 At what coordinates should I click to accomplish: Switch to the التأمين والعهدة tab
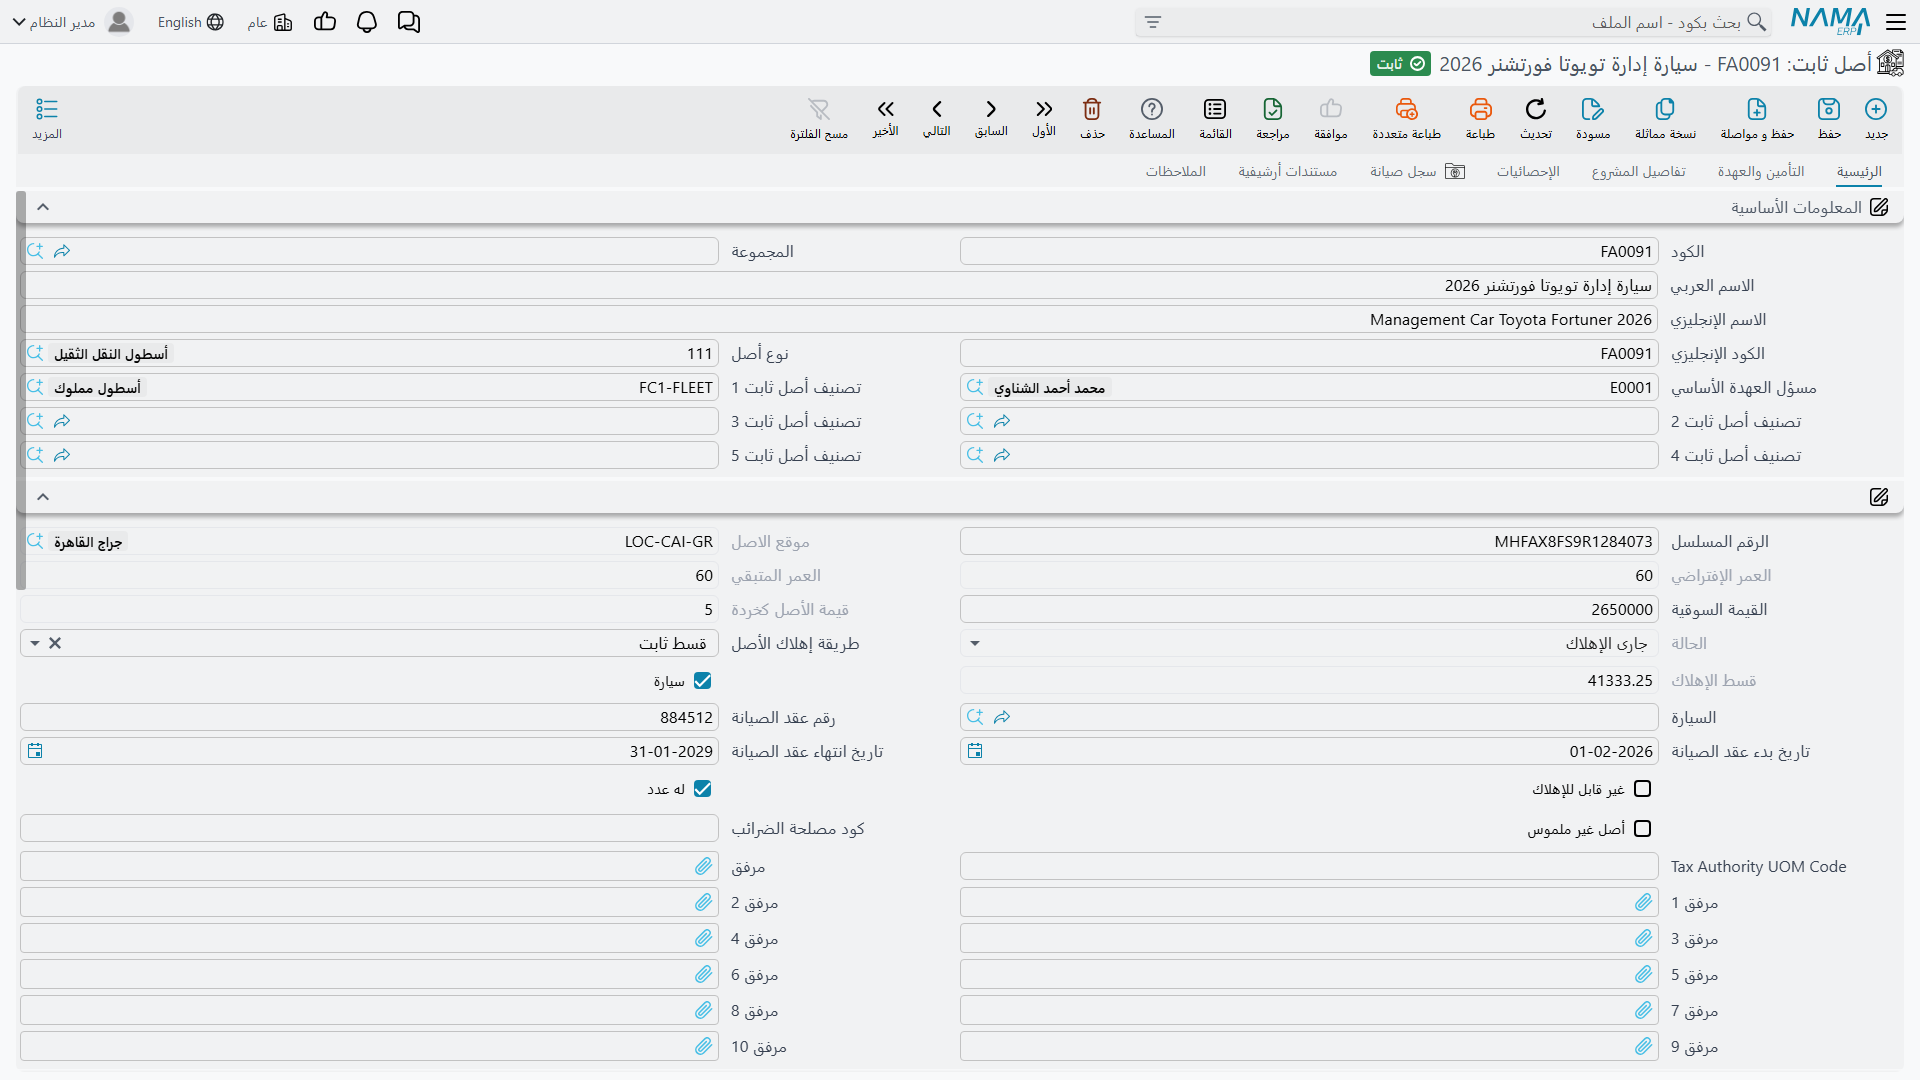(1761, 171)
